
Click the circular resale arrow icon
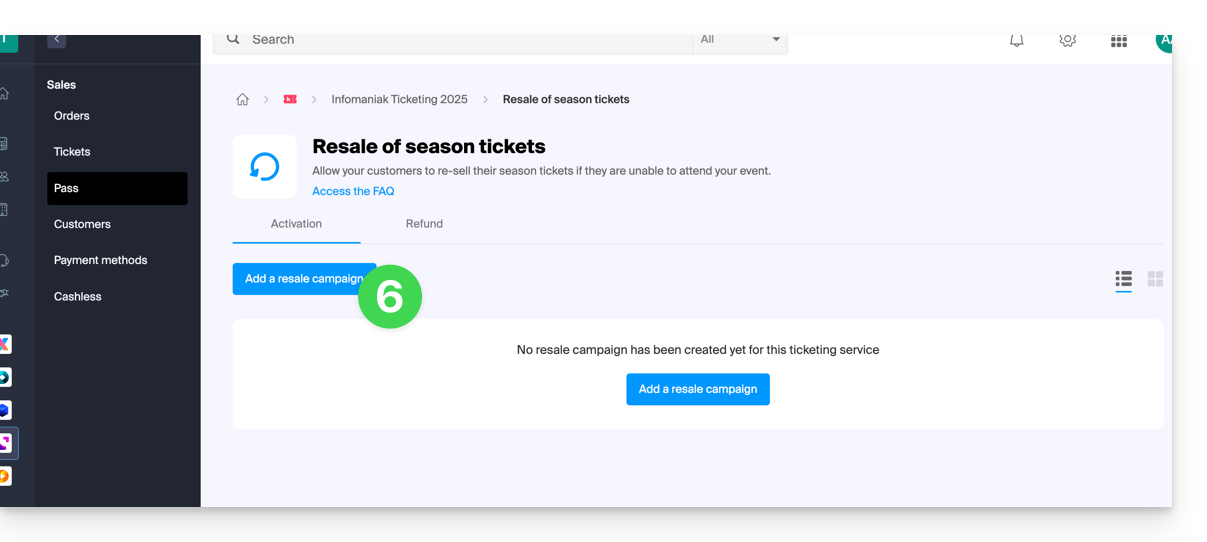(x=264, y=166)
